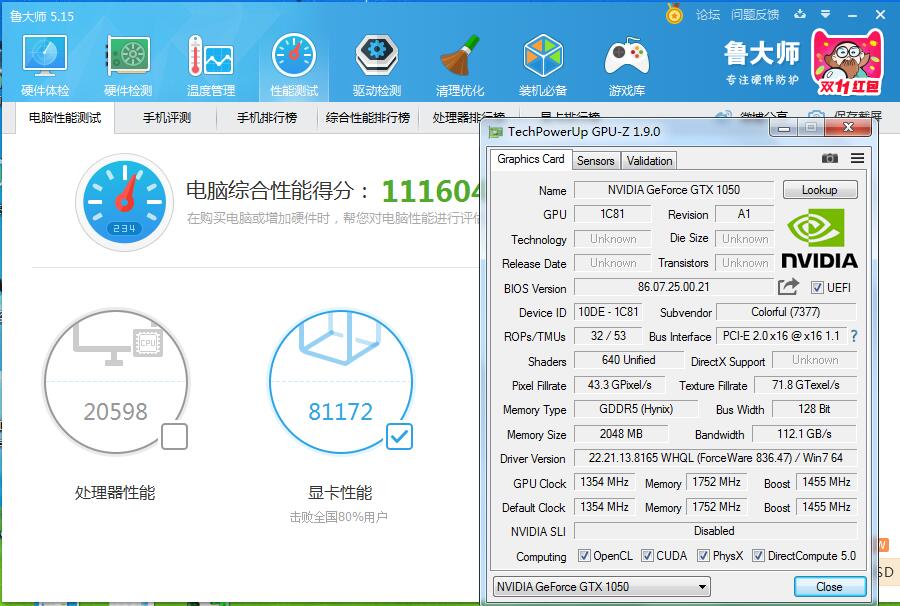
Task: Click the GPU Name field NVIDIA GeForce GTX 1050
Action: point(674,190)
